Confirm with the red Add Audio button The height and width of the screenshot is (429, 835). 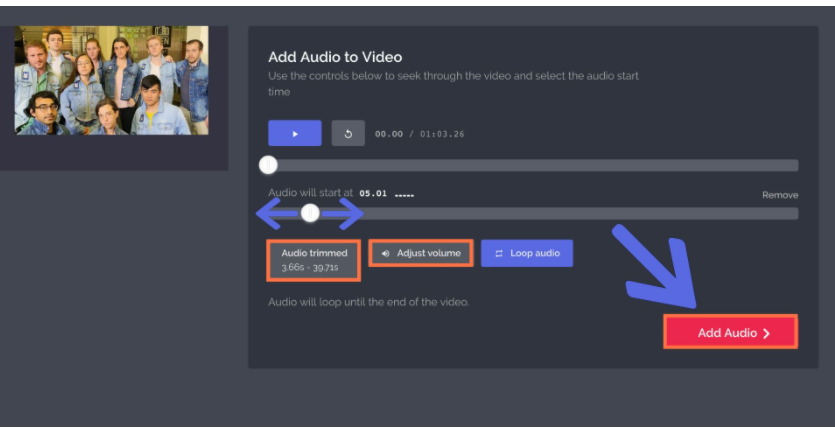point(731,333)
